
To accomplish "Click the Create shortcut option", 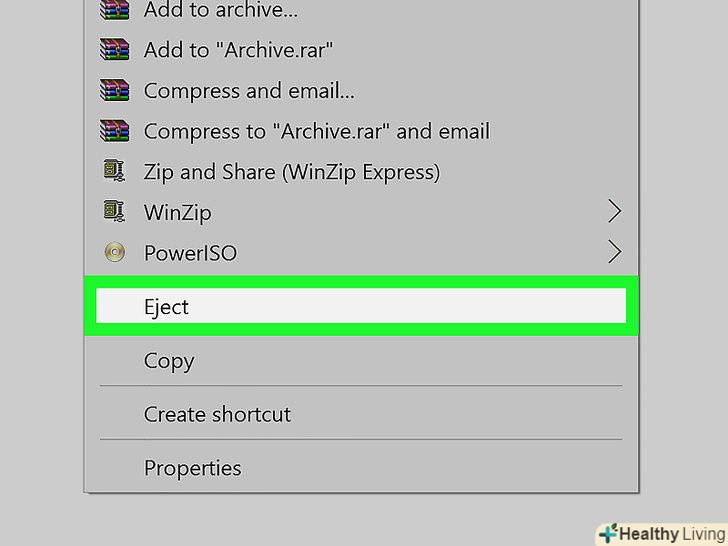I will pyautogui.click(x=217, y=414).
